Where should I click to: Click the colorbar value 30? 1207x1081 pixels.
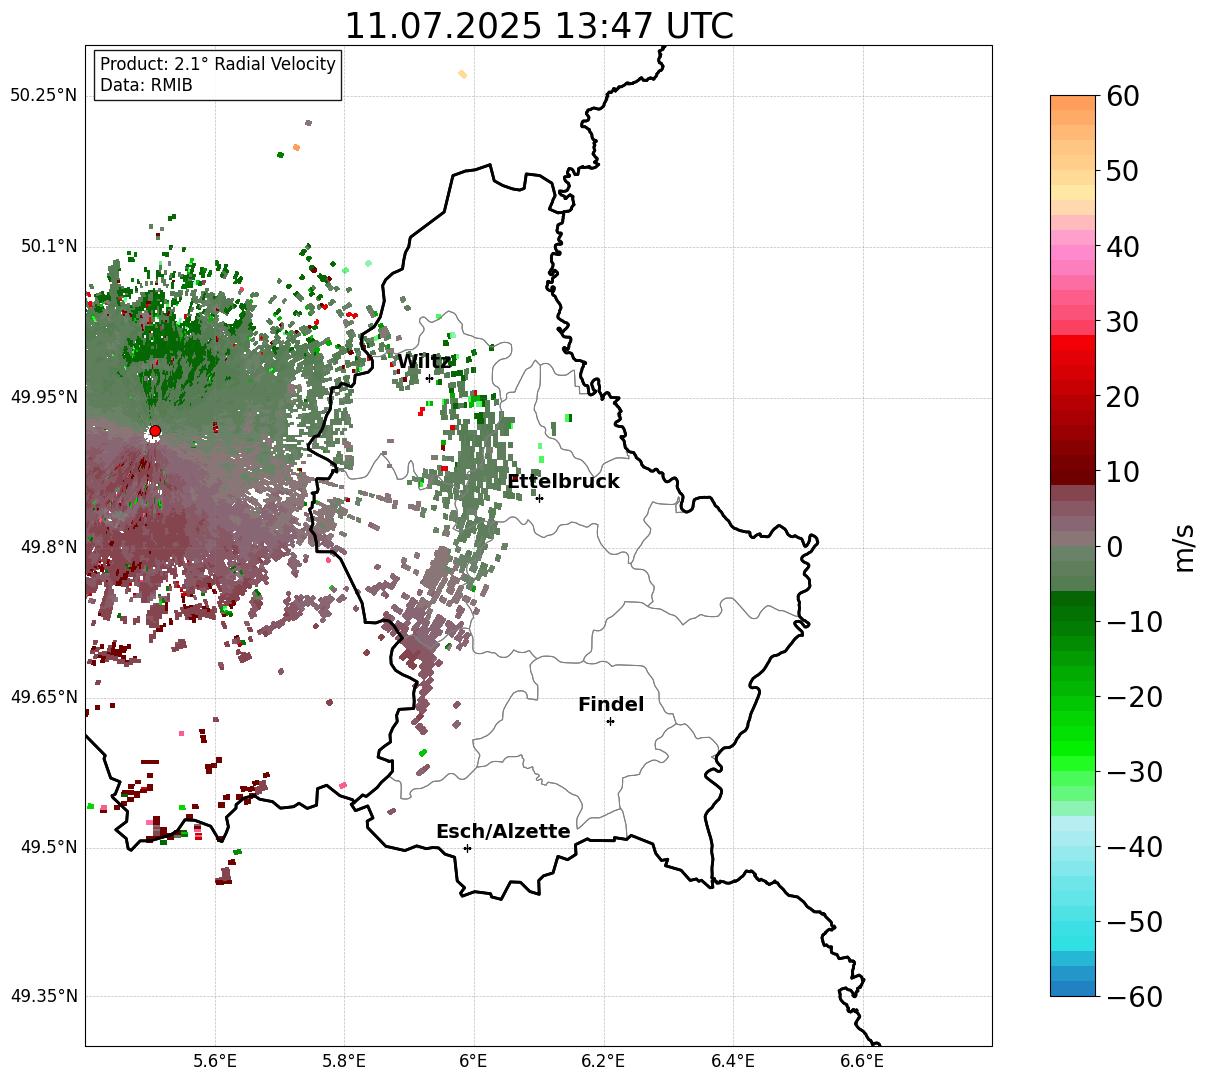pos(1122,322)
